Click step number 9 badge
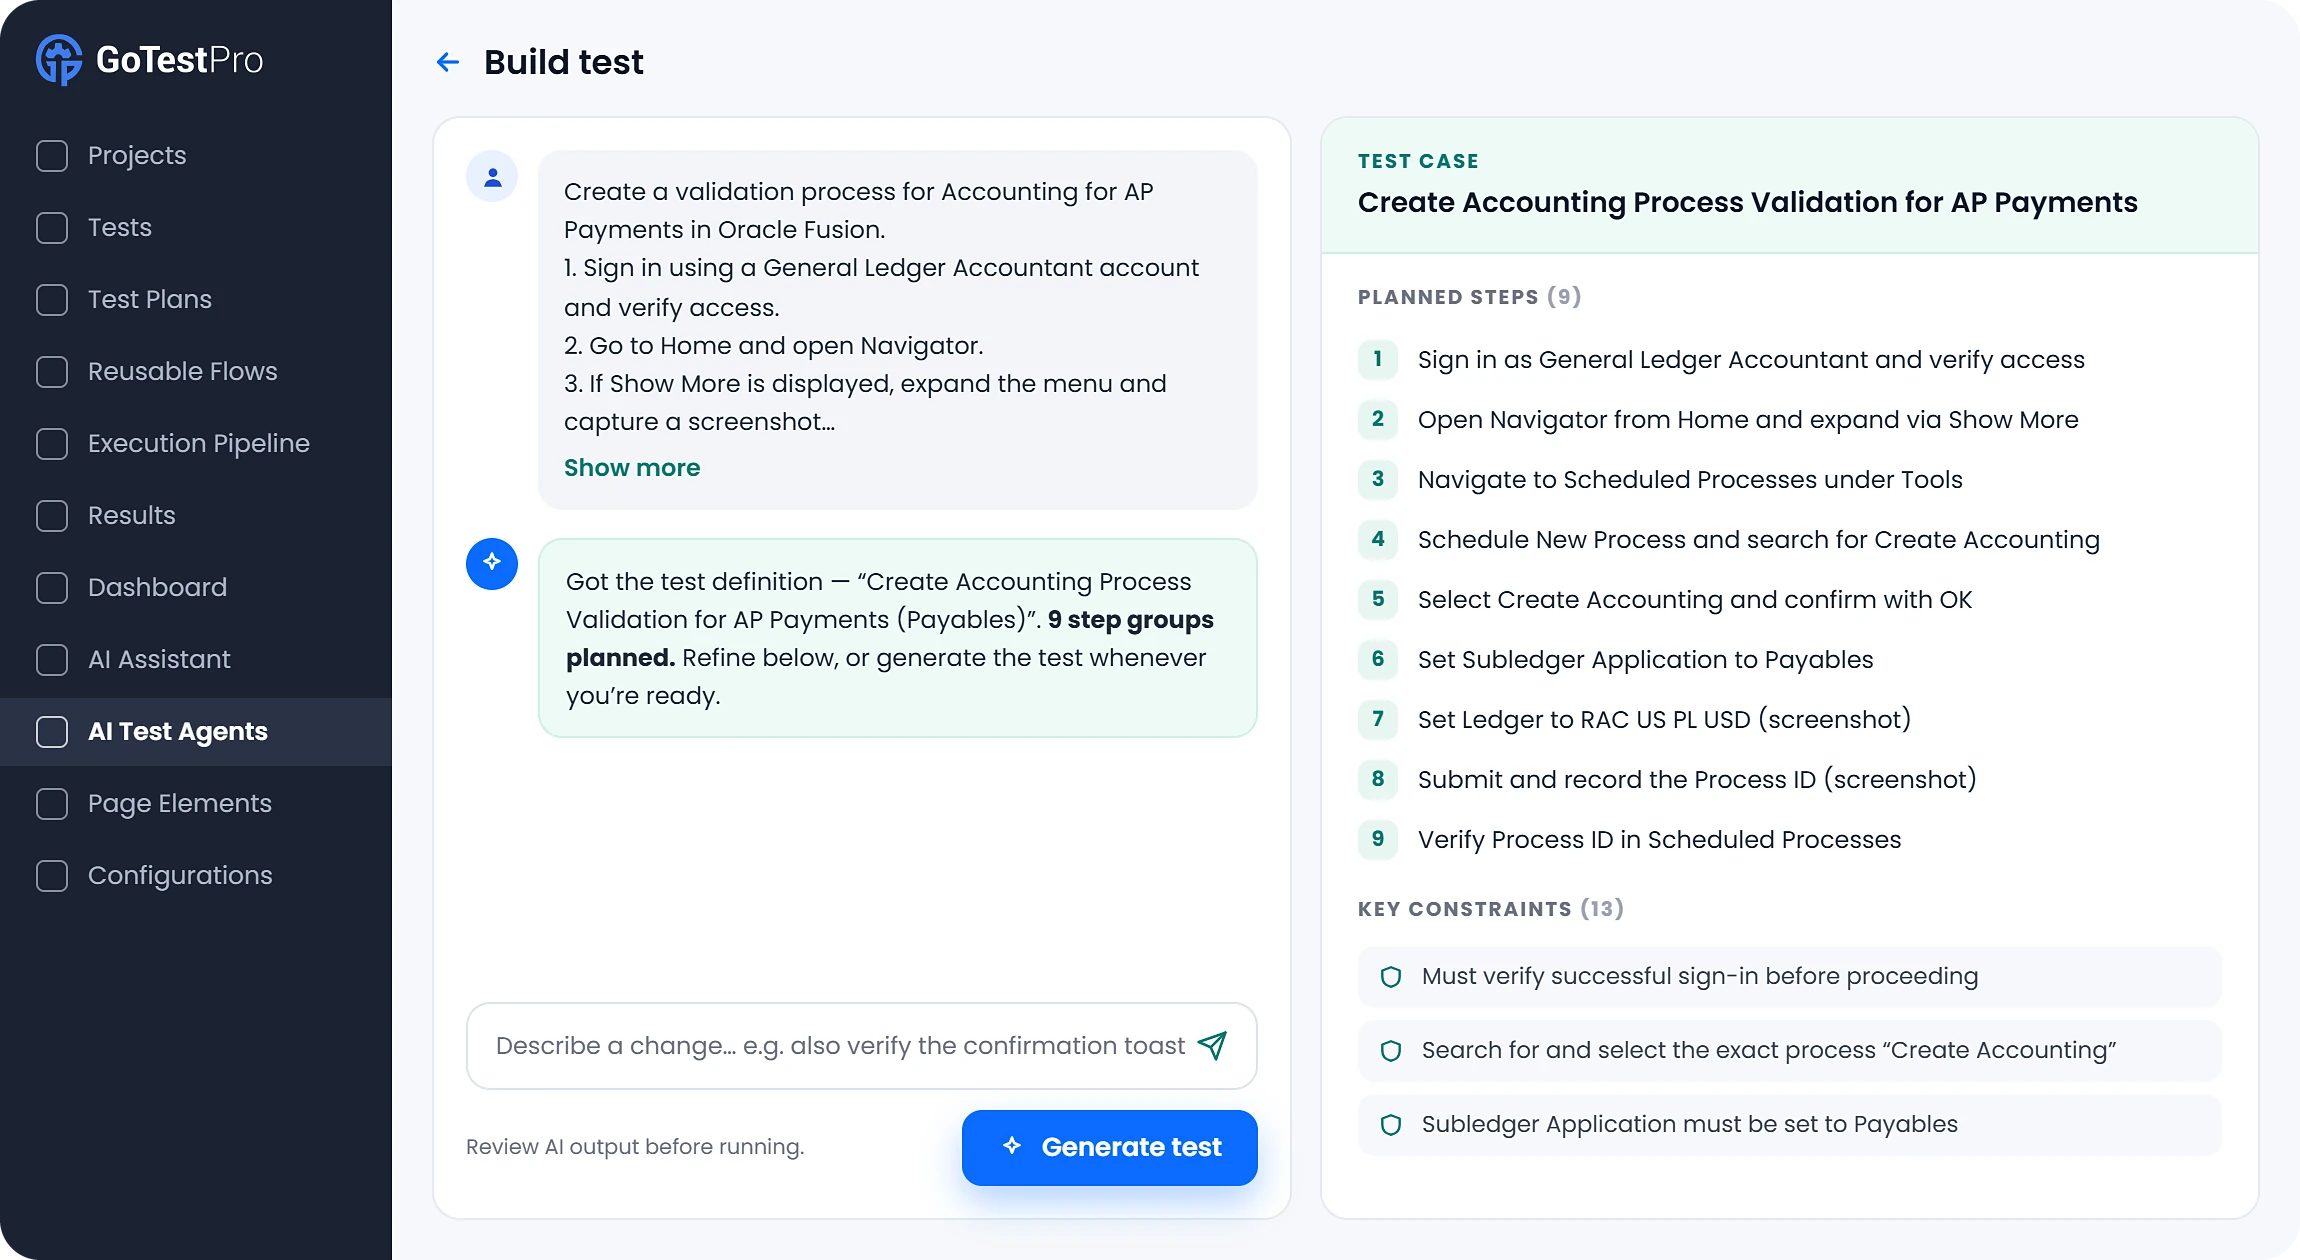 coord(1378,839)
